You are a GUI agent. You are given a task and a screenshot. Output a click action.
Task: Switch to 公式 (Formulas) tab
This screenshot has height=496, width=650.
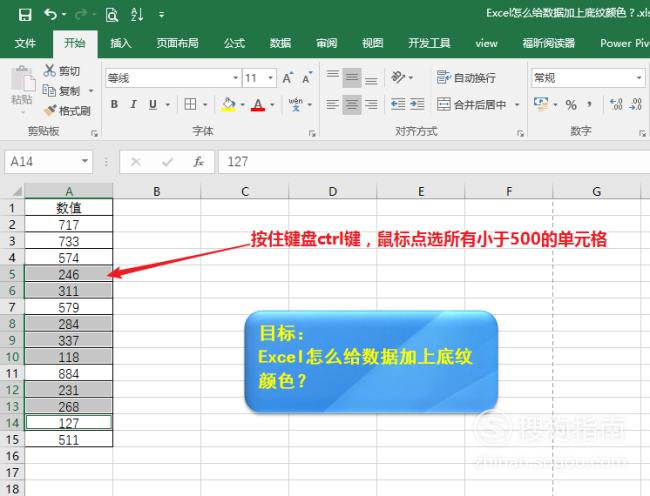pyautogui.click(x=234, y=43)
